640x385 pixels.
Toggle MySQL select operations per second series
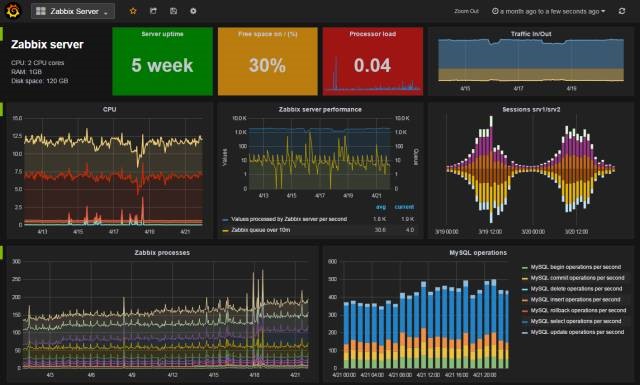tap(576, 321)
